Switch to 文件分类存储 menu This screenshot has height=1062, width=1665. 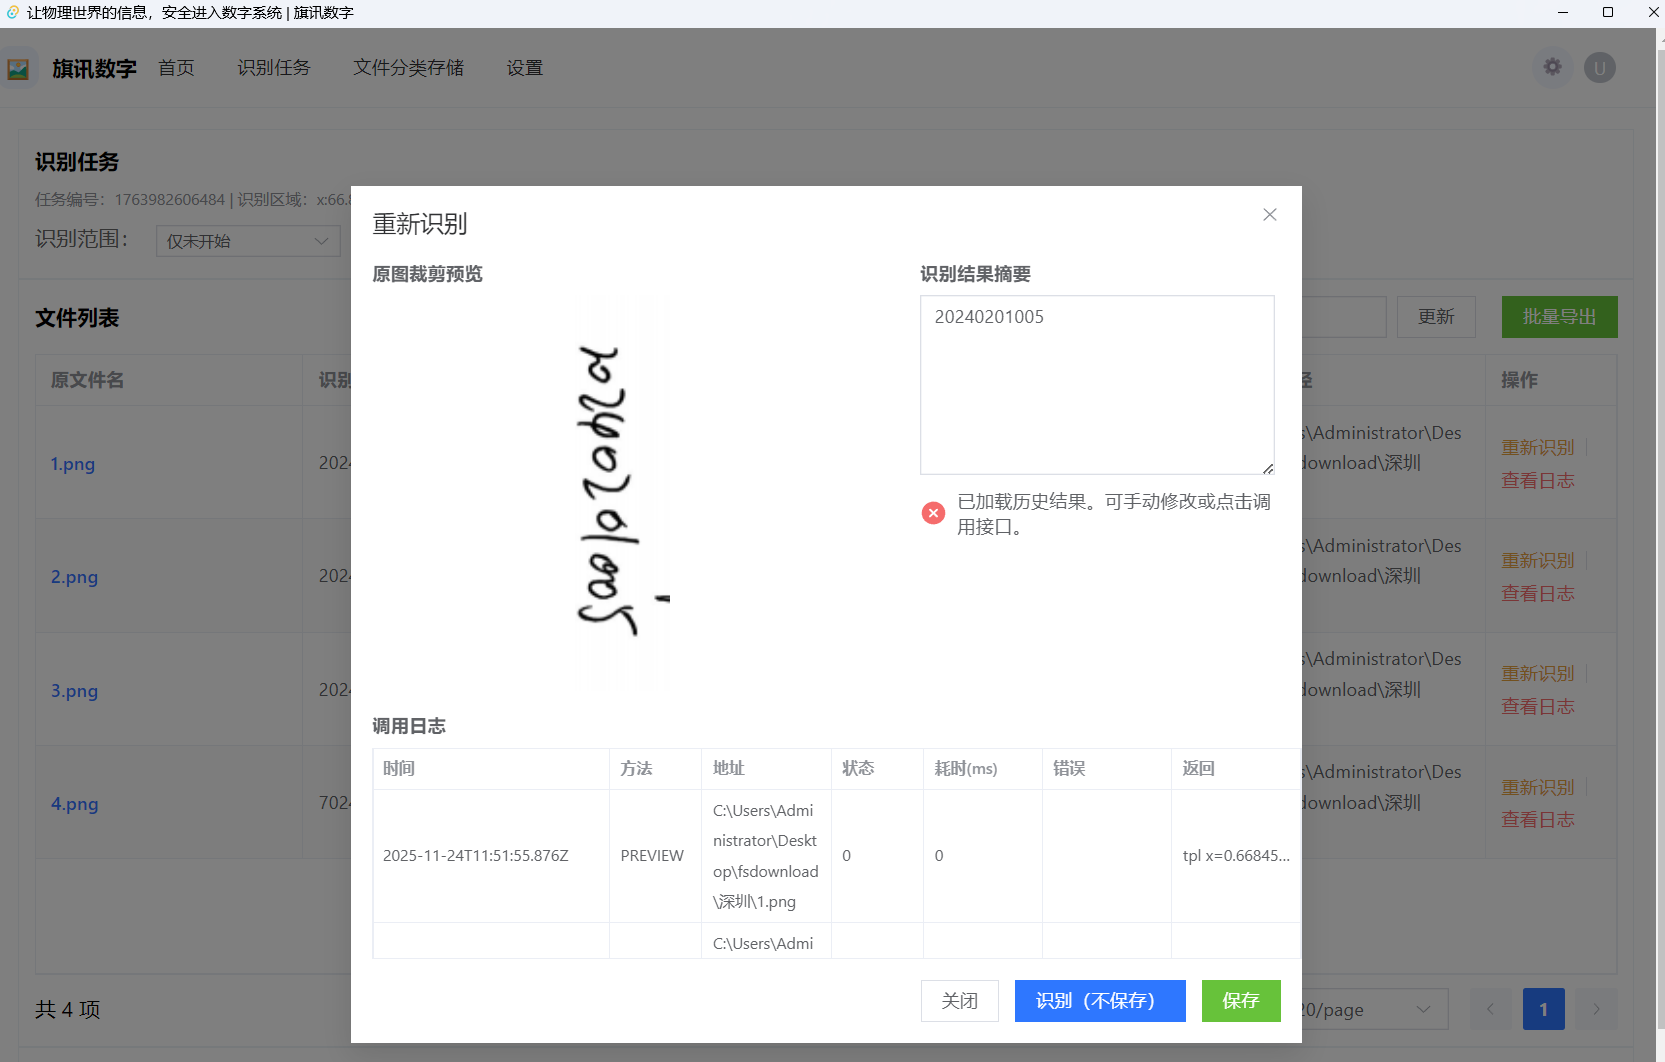pyautogui.click(x=408, y=68)
